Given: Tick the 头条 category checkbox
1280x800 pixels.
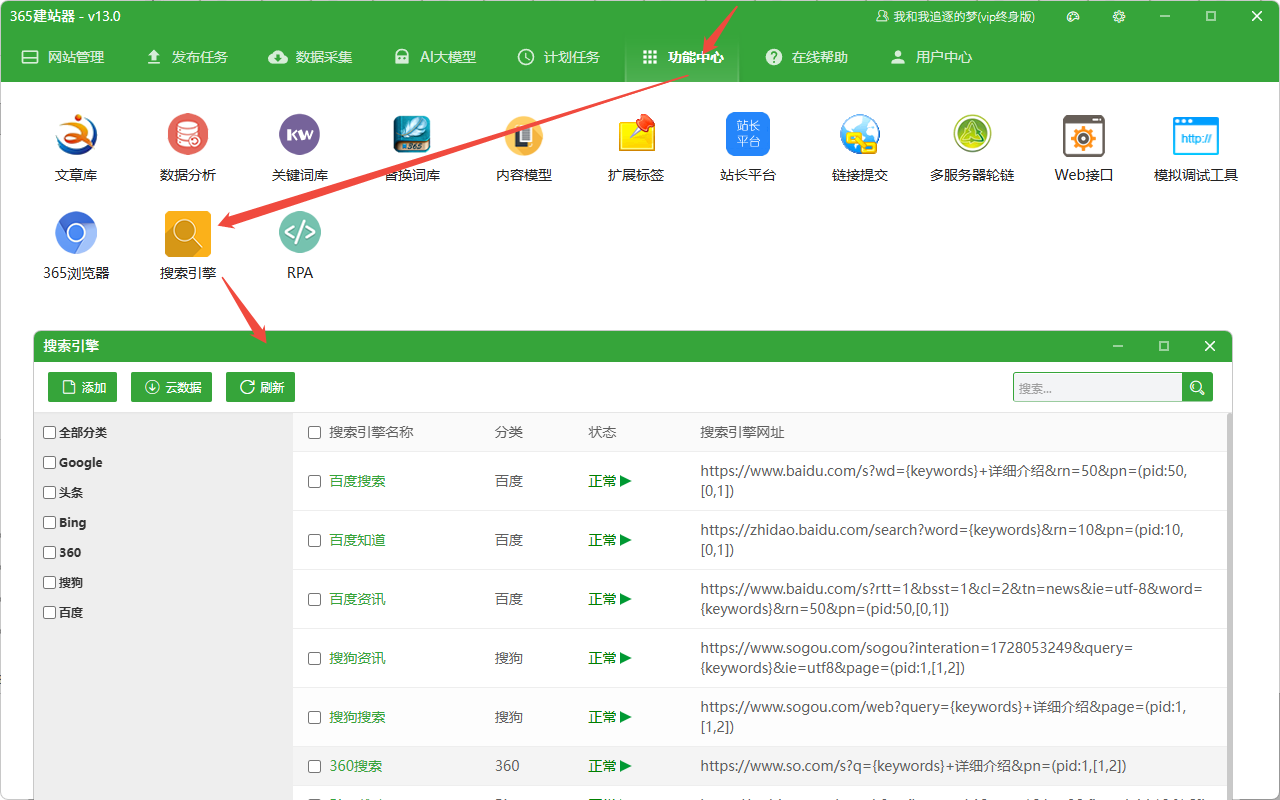Looking at the screenshot, I should 50,493.
